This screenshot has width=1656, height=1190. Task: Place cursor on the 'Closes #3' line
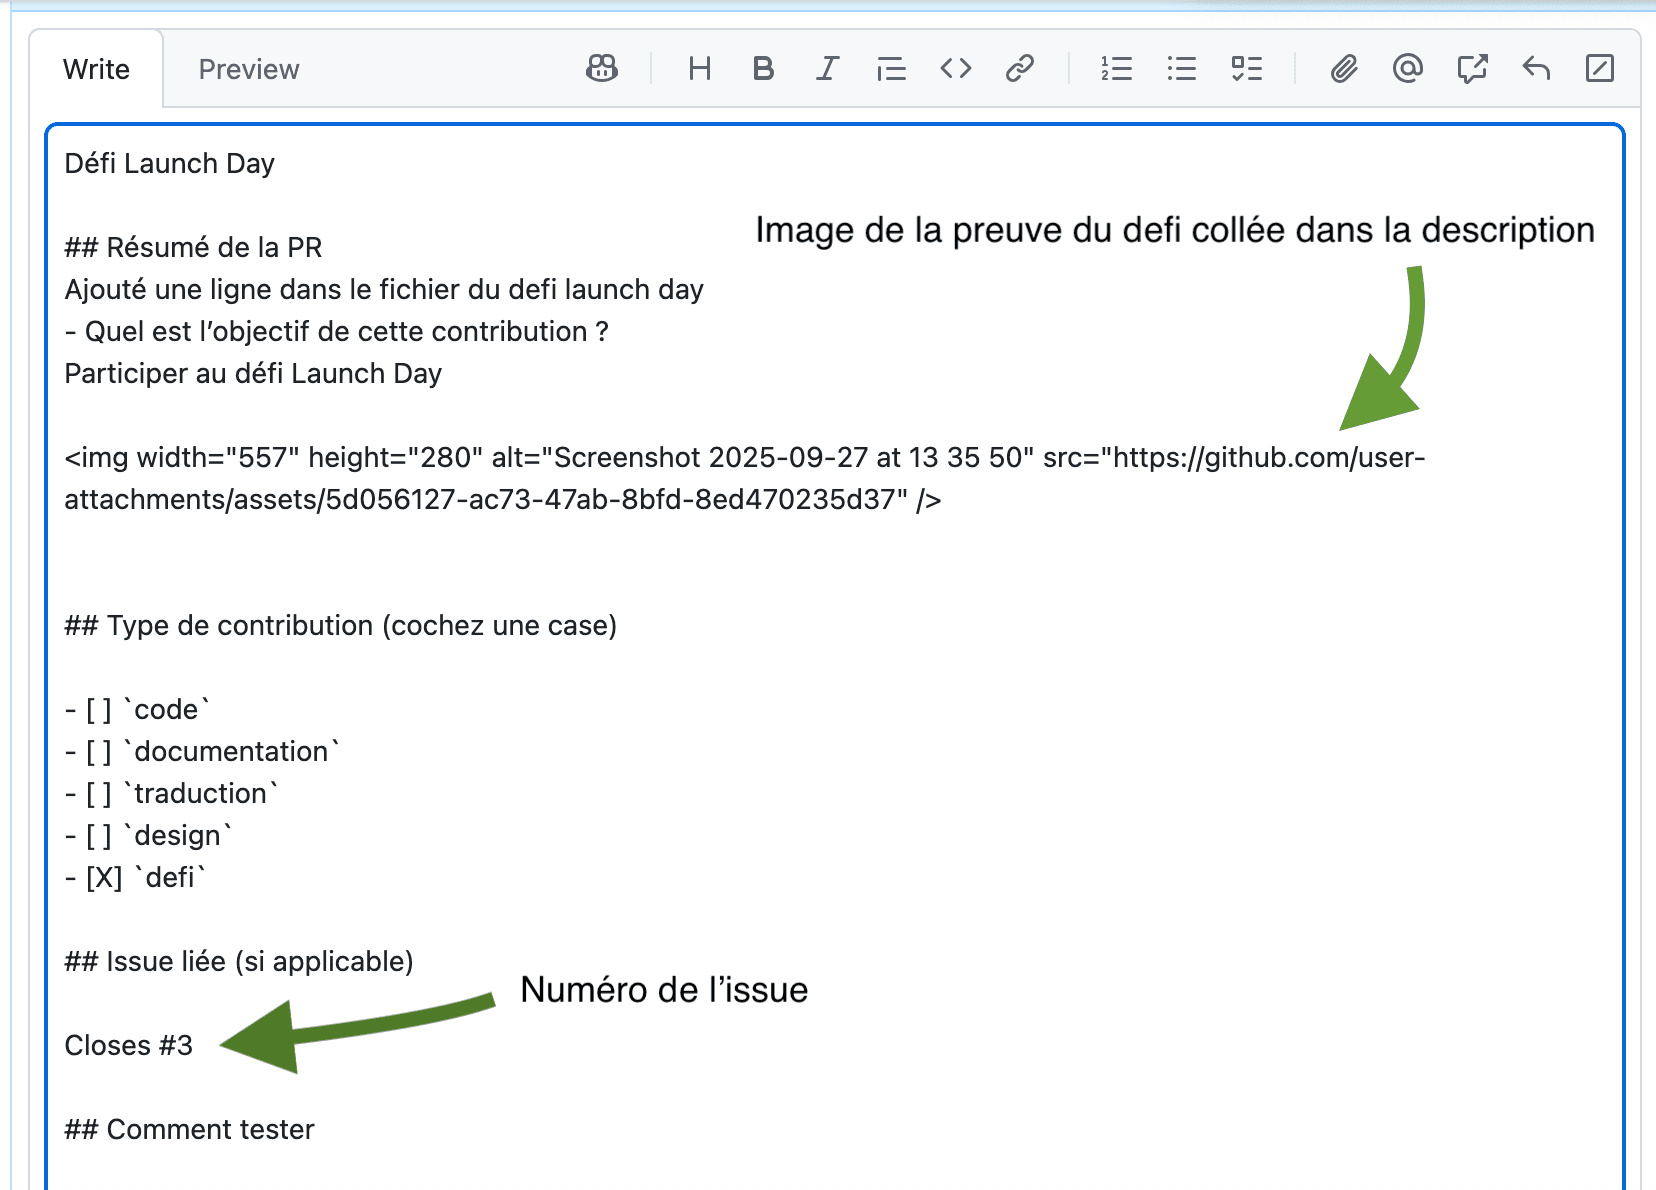point(129,1045)
